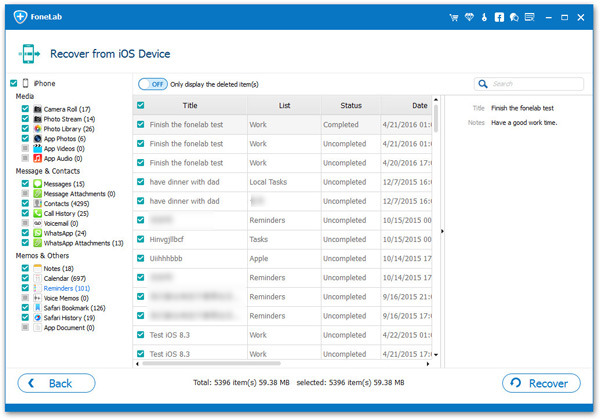
Task: Click the search magnifier icon
Action: click(483, 84)
